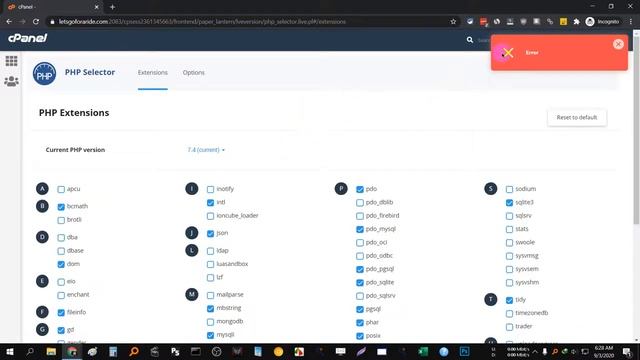Uncheck the bcmath extension
The height and width of the screenshot is (360, 640).
click(x=61, y=207)
